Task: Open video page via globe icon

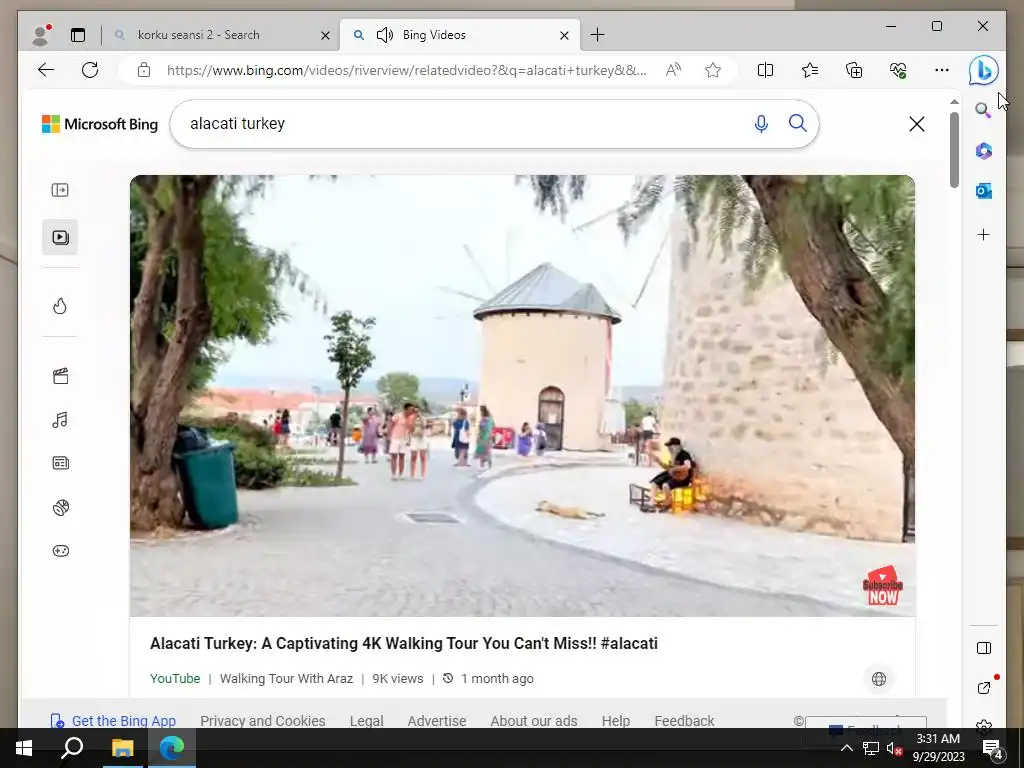Action: (x=878, y=679)
